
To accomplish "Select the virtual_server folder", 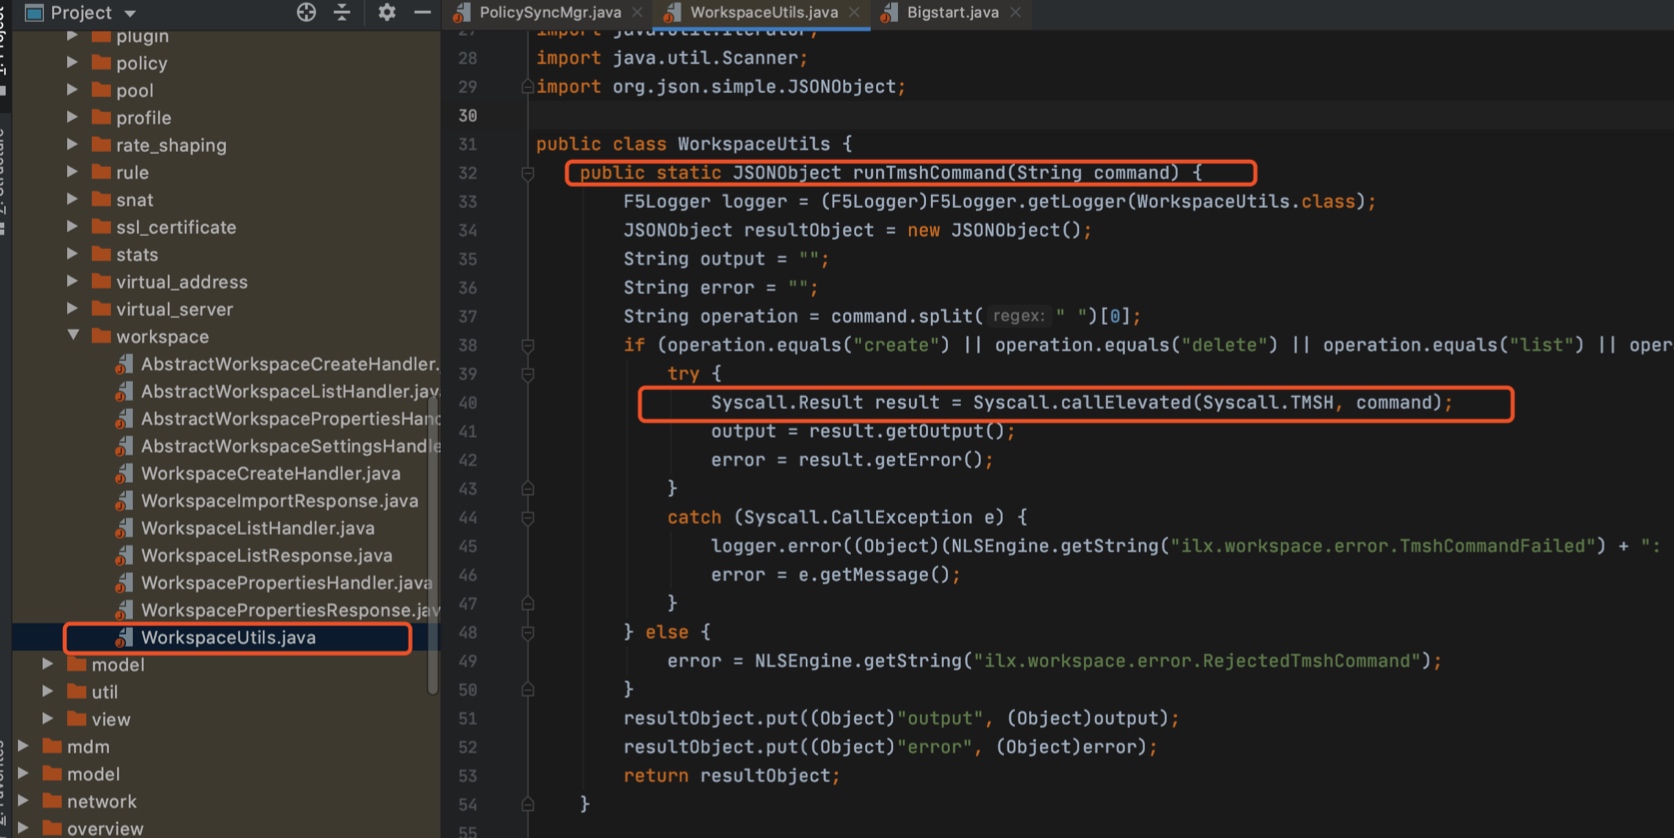I will [174, 309].
